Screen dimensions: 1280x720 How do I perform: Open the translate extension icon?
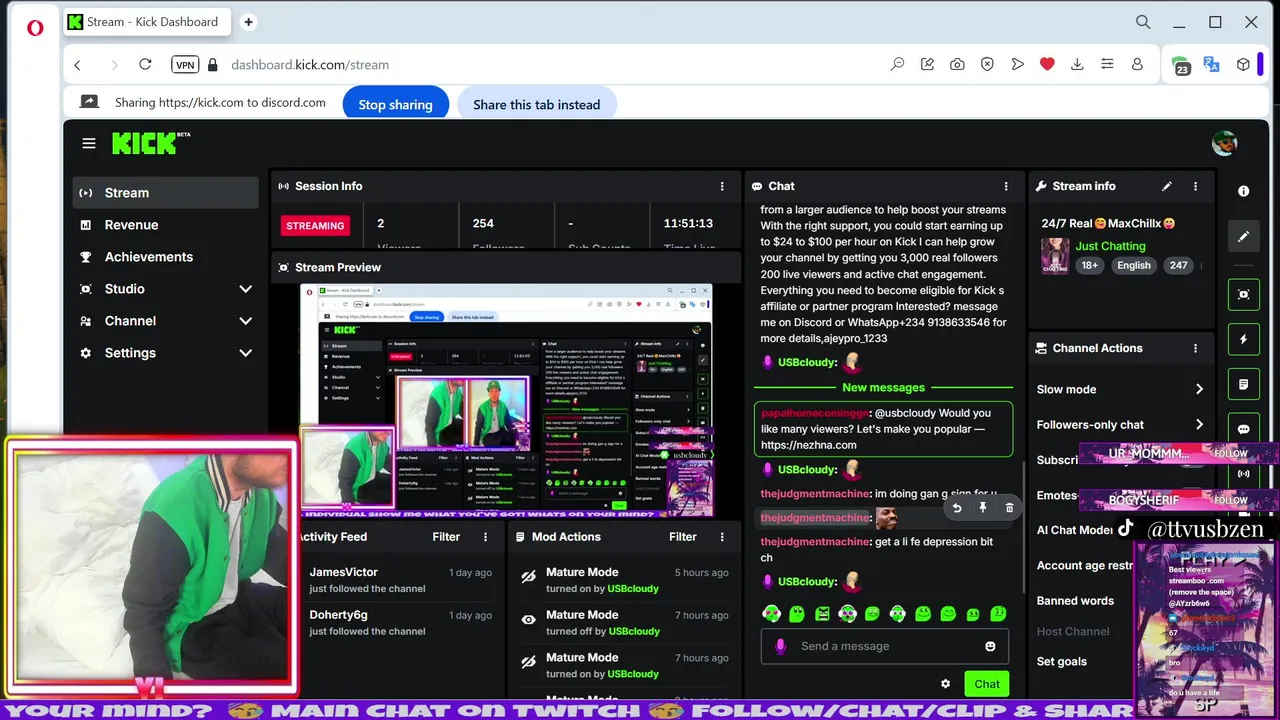1211,64
